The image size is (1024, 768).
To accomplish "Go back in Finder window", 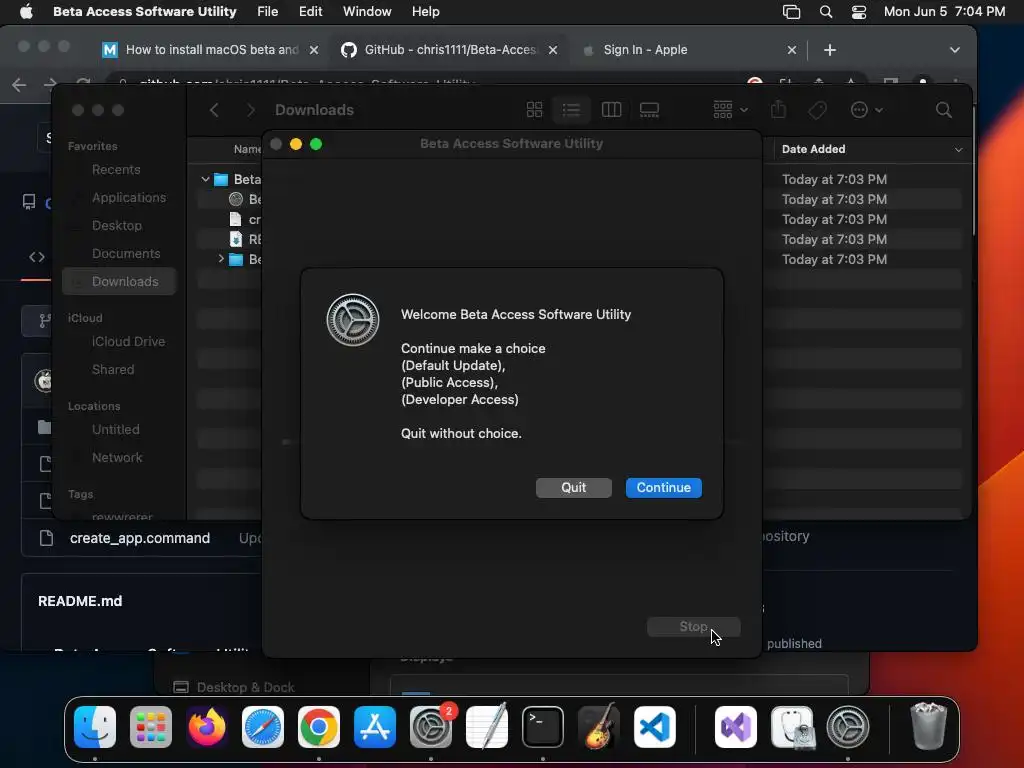I will point(214,110).
